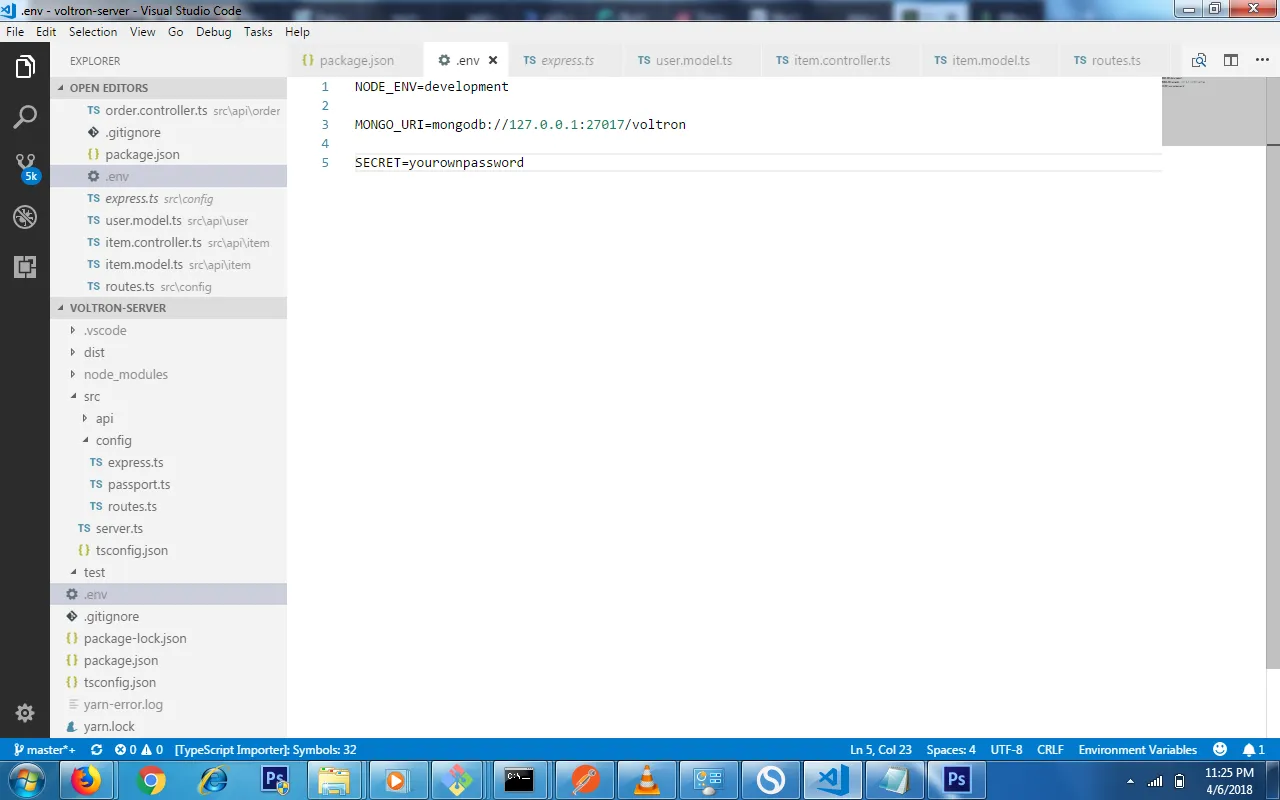This screenshot has height=800, width=1280.
Task: Open the Search view in activity bar
Action: [x=25, y=117]
